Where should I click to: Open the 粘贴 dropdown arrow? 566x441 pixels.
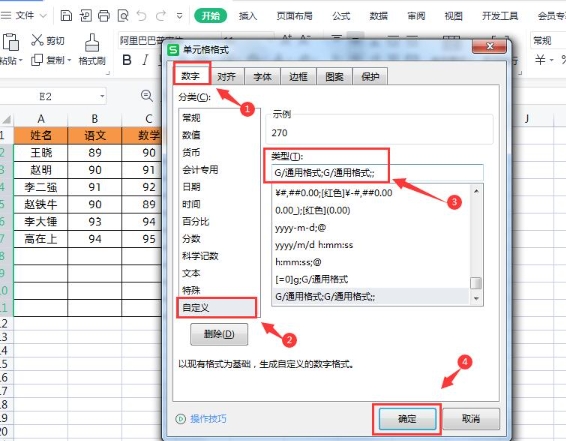point(21,60)
